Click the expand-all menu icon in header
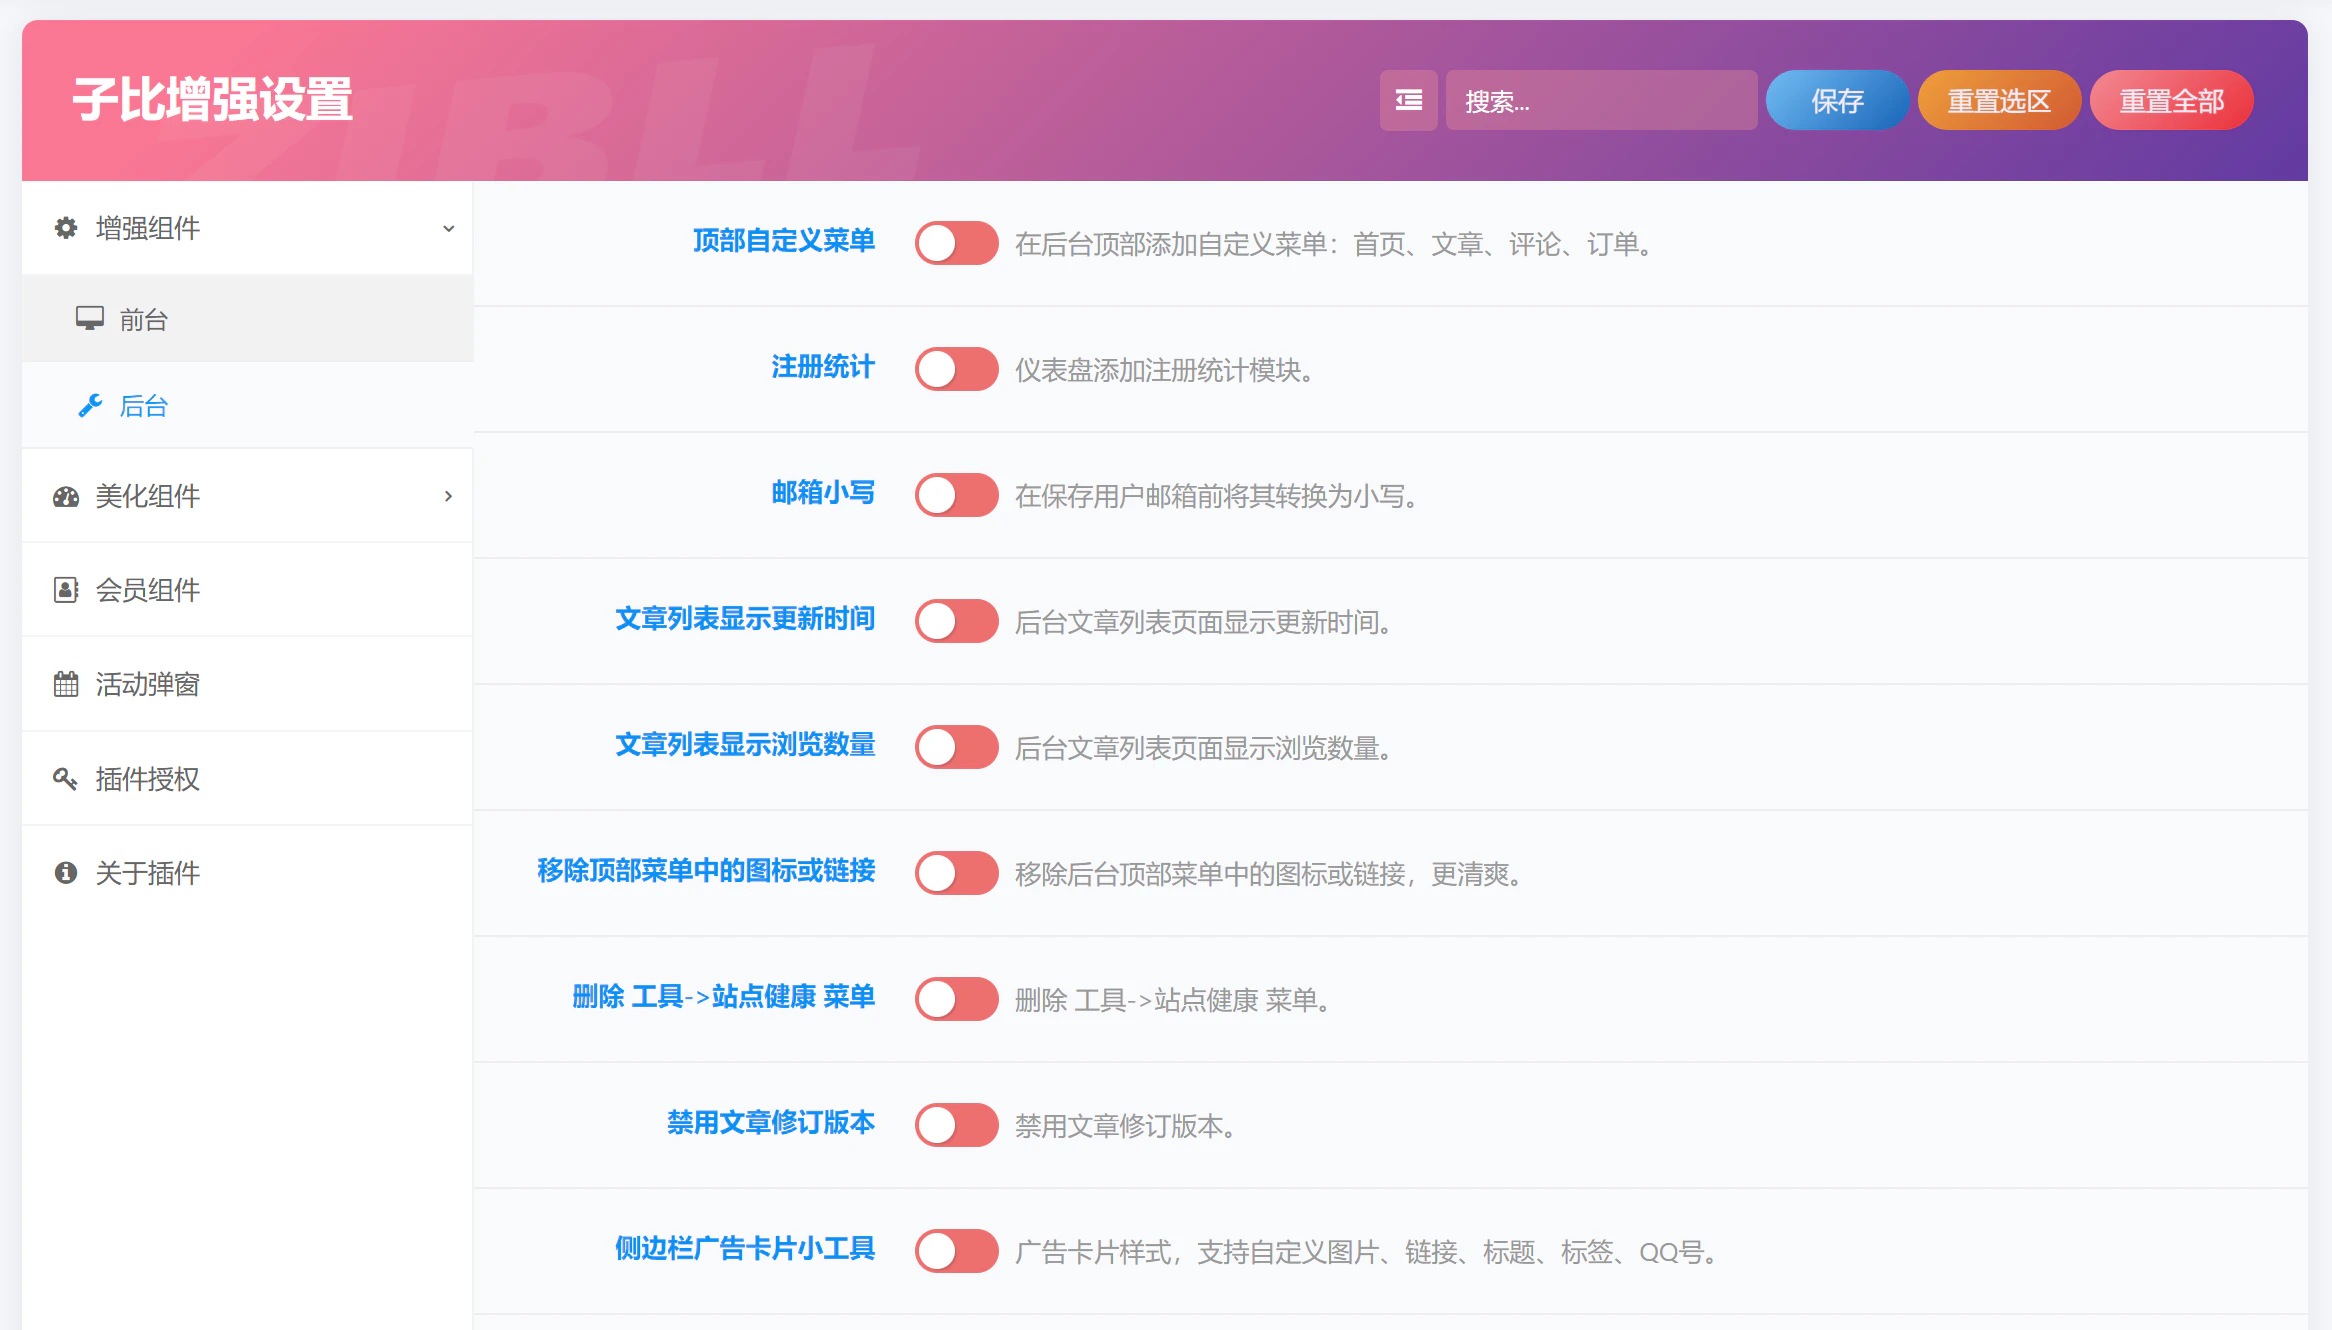The image size is (2332, 1330). pyautogui.click(x=1408, y=100)
